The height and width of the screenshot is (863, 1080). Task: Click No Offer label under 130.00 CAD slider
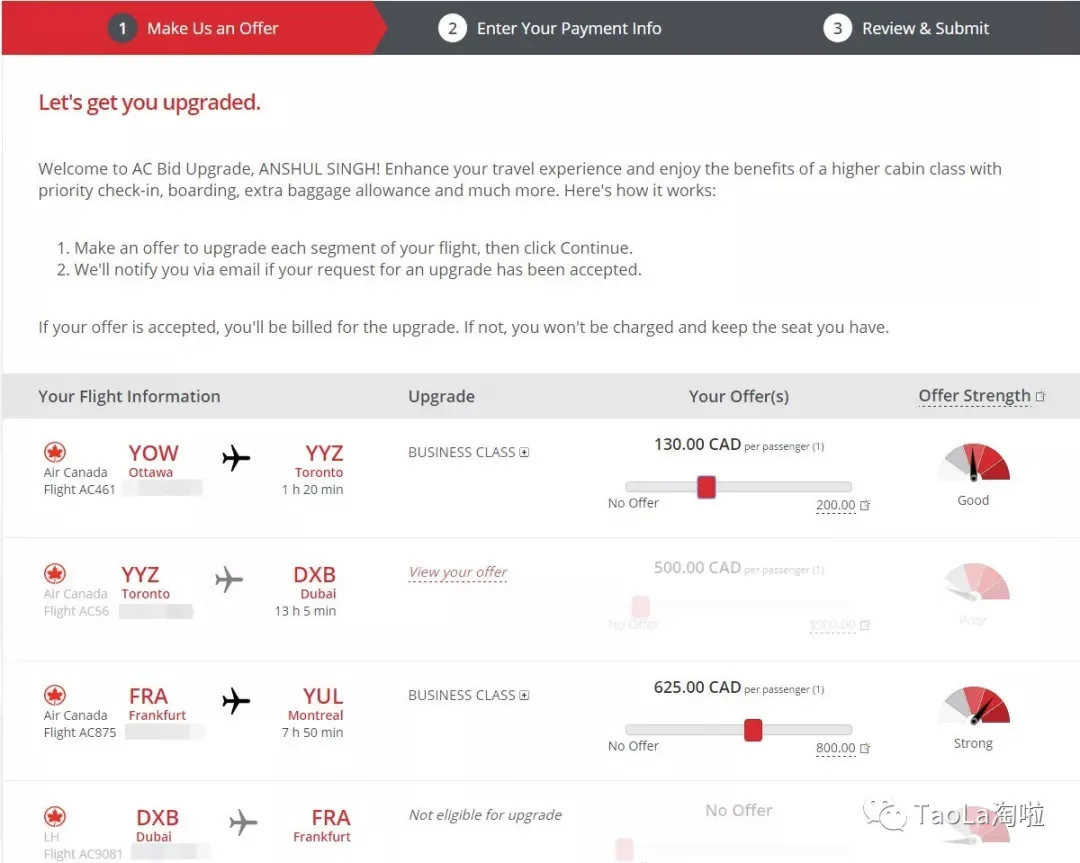click(633, 503)
